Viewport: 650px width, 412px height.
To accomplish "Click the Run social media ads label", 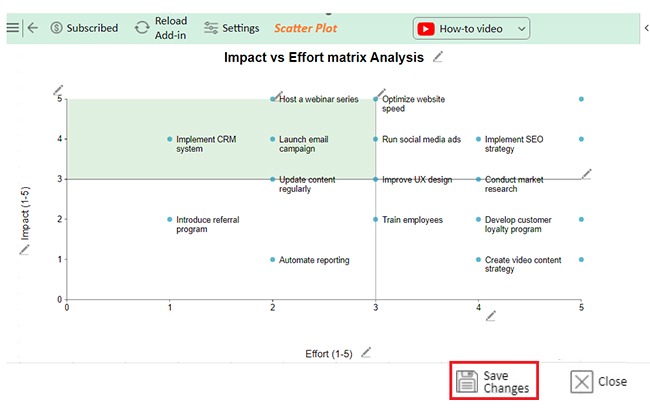I will pos(421,139).
